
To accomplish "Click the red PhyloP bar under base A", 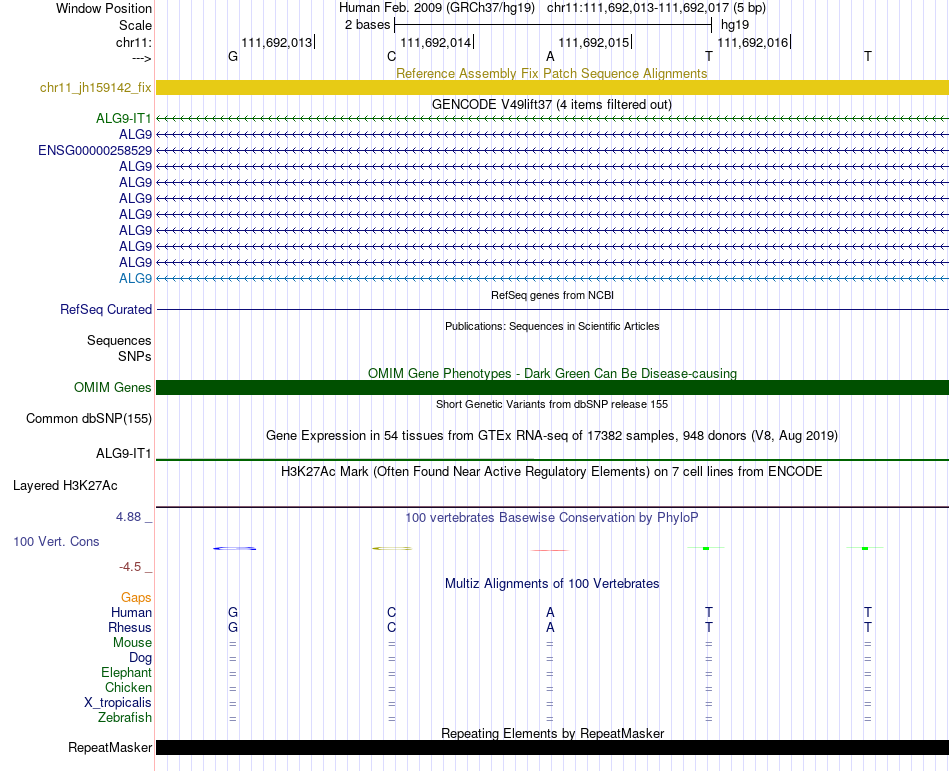I will pyautogui.click(x=550, y=551).
